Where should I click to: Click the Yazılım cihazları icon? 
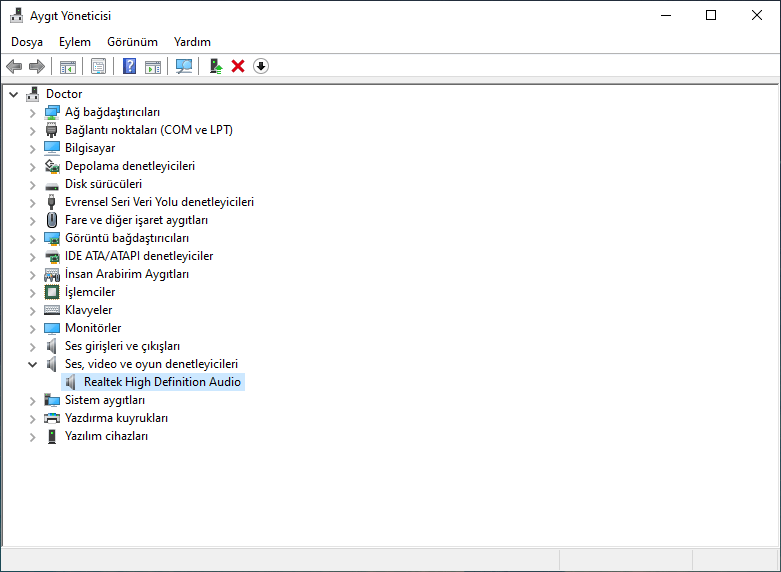click(x=52, y=436)
